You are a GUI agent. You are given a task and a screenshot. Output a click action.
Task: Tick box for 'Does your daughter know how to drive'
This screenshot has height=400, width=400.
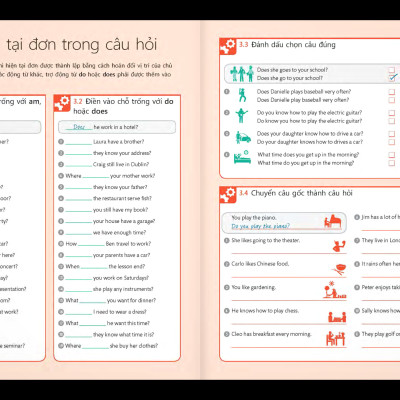(392, 134)
